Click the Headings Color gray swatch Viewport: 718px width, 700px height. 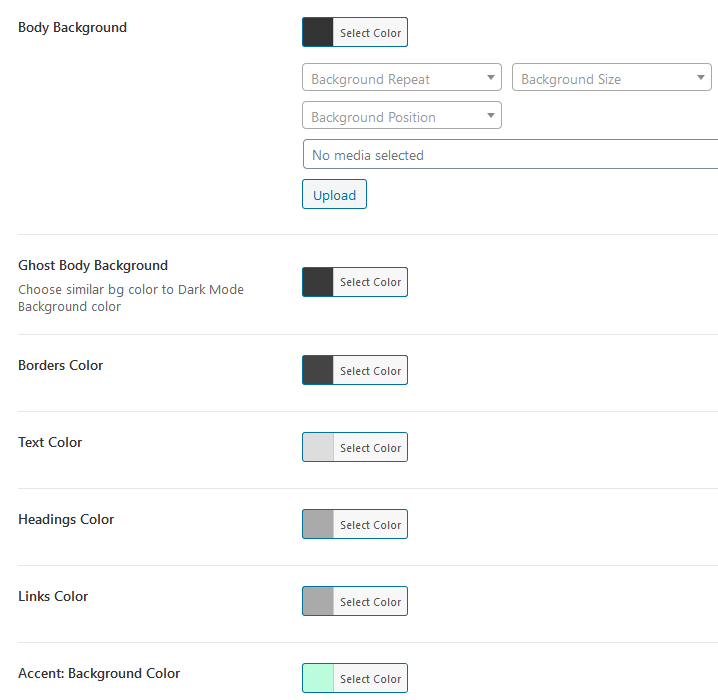(318, 525)
